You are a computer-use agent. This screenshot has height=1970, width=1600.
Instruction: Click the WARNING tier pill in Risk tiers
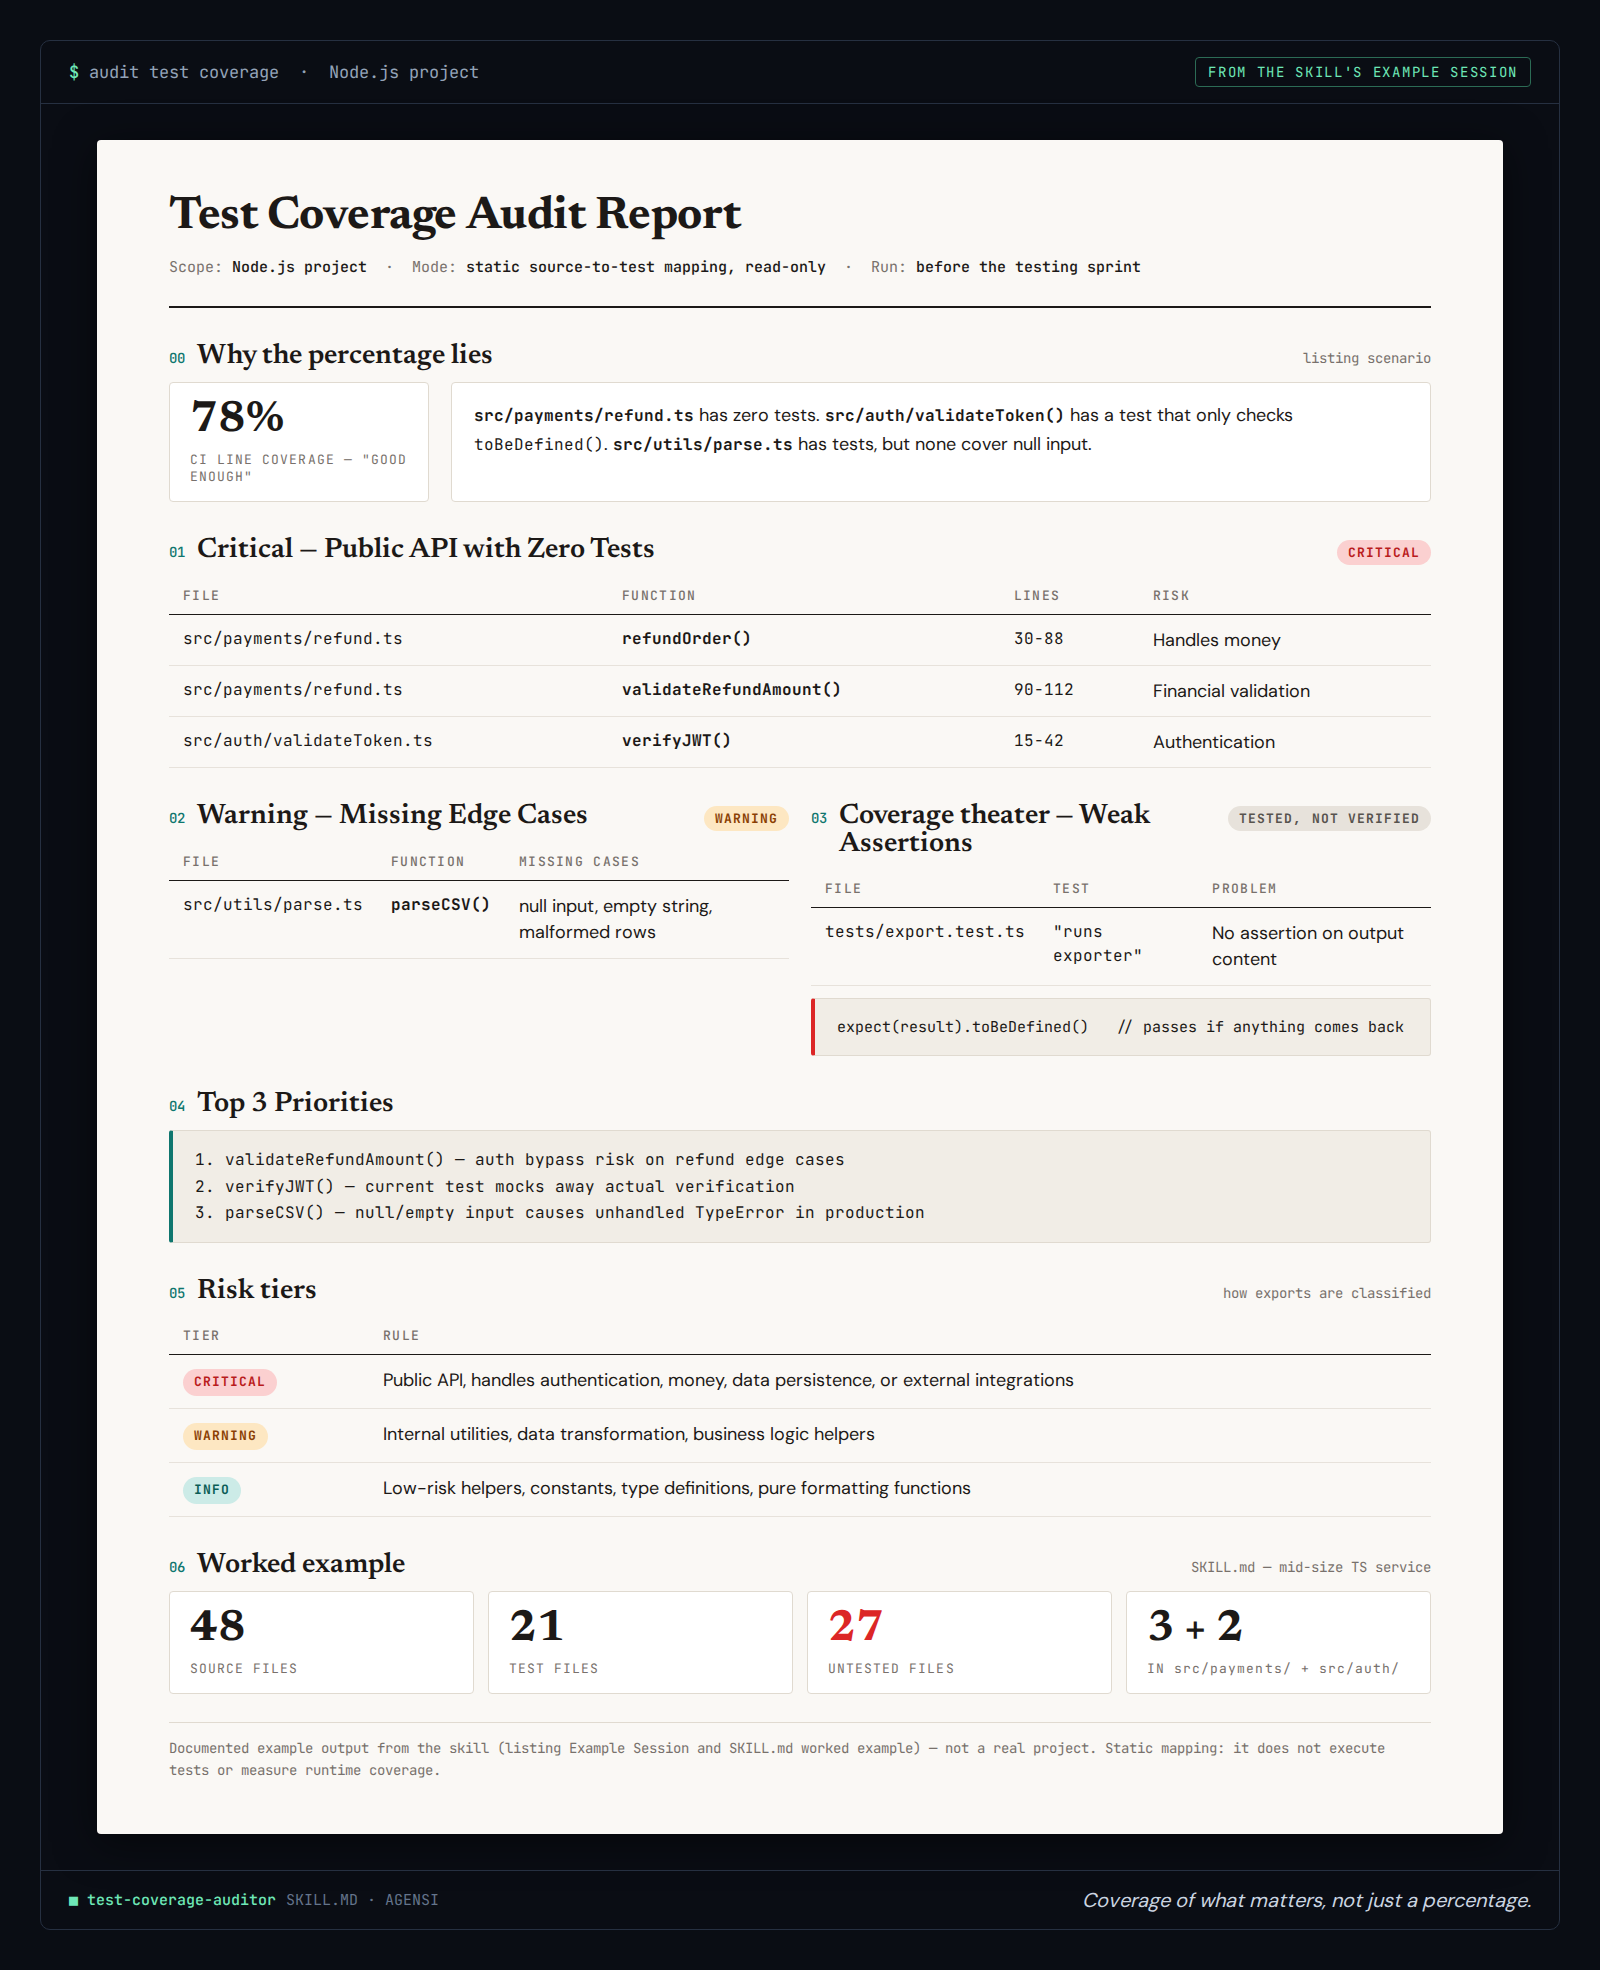coord(225,1436)
